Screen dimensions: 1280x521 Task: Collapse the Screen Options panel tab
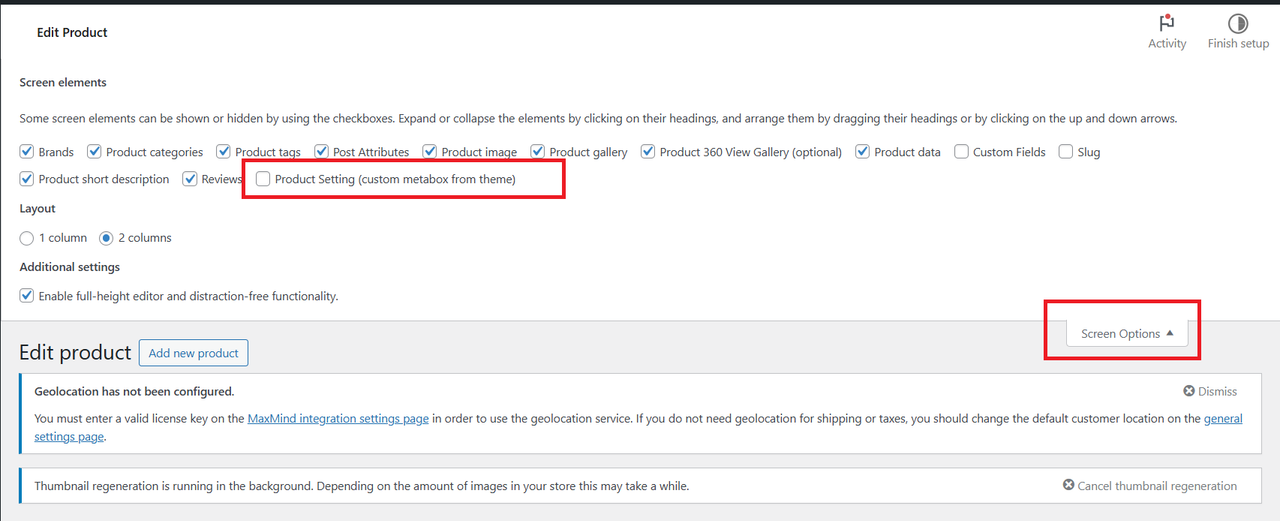1127,334
